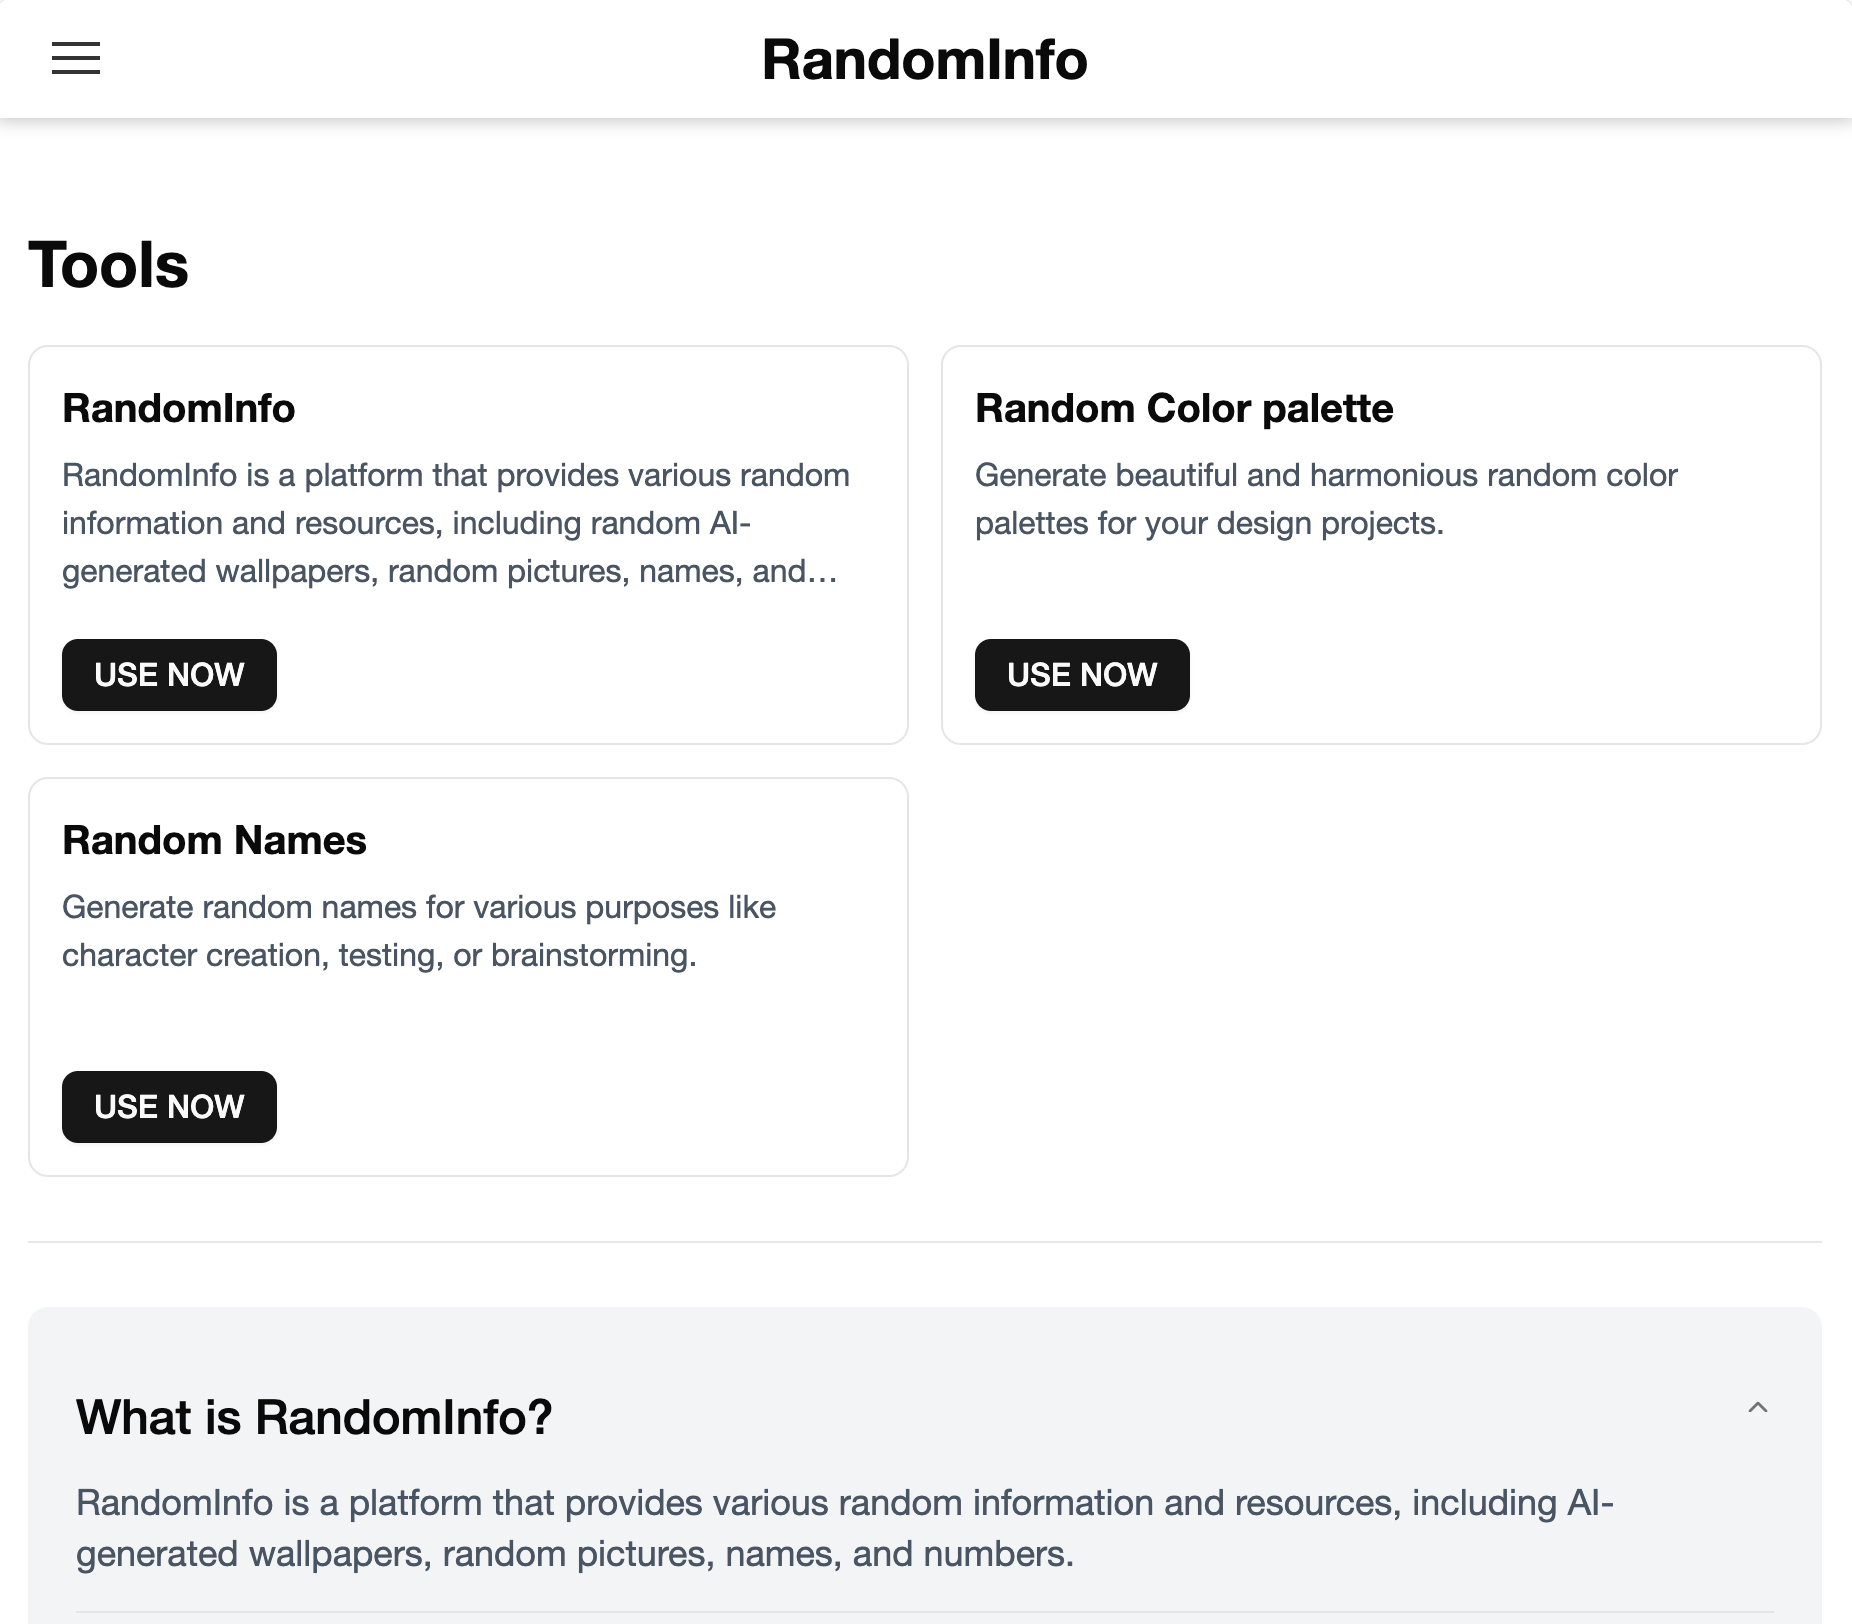Select the Random Names card heading
The image size is (1852, 1624).
pyautogui.click(x=214, y=841)
